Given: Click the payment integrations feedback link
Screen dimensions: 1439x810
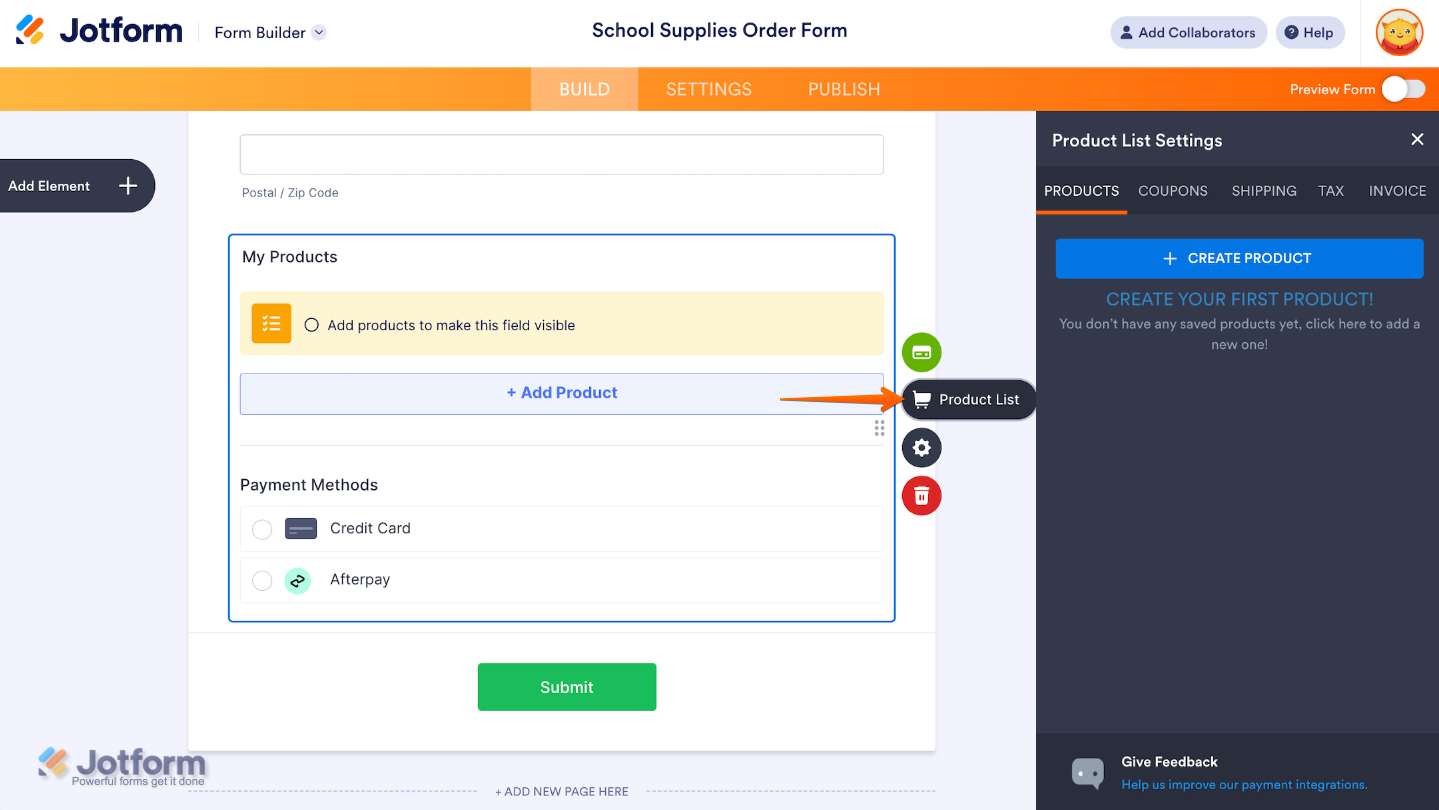Looking at the screenshot, I should tap(1243, 785).
